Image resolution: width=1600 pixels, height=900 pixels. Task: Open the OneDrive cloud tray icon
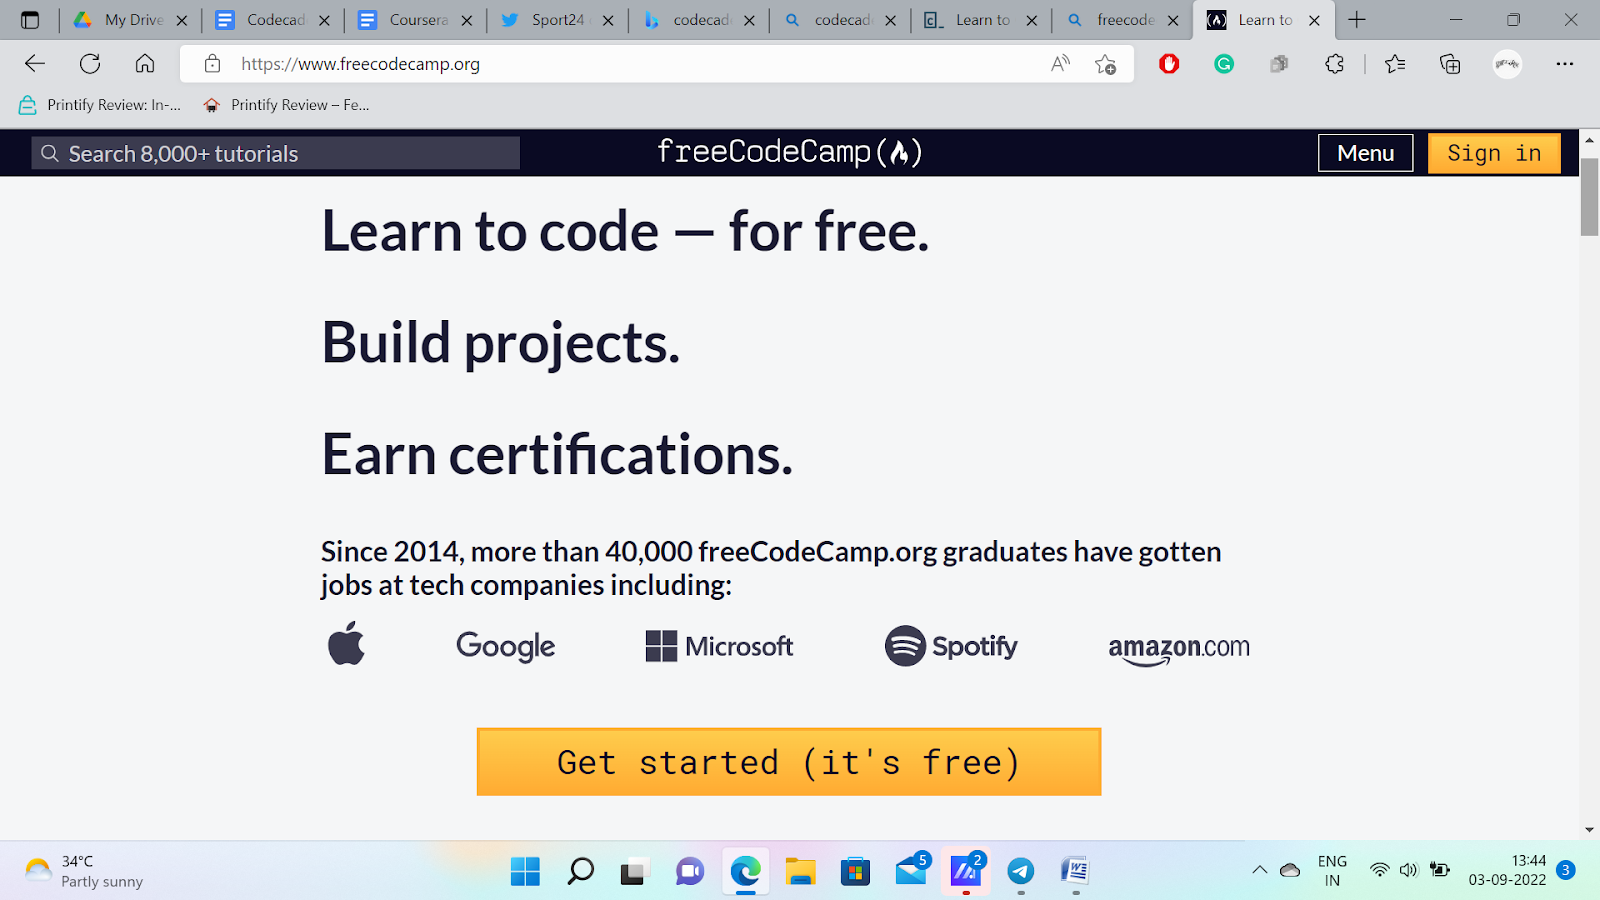click(x=1290, y=870)
